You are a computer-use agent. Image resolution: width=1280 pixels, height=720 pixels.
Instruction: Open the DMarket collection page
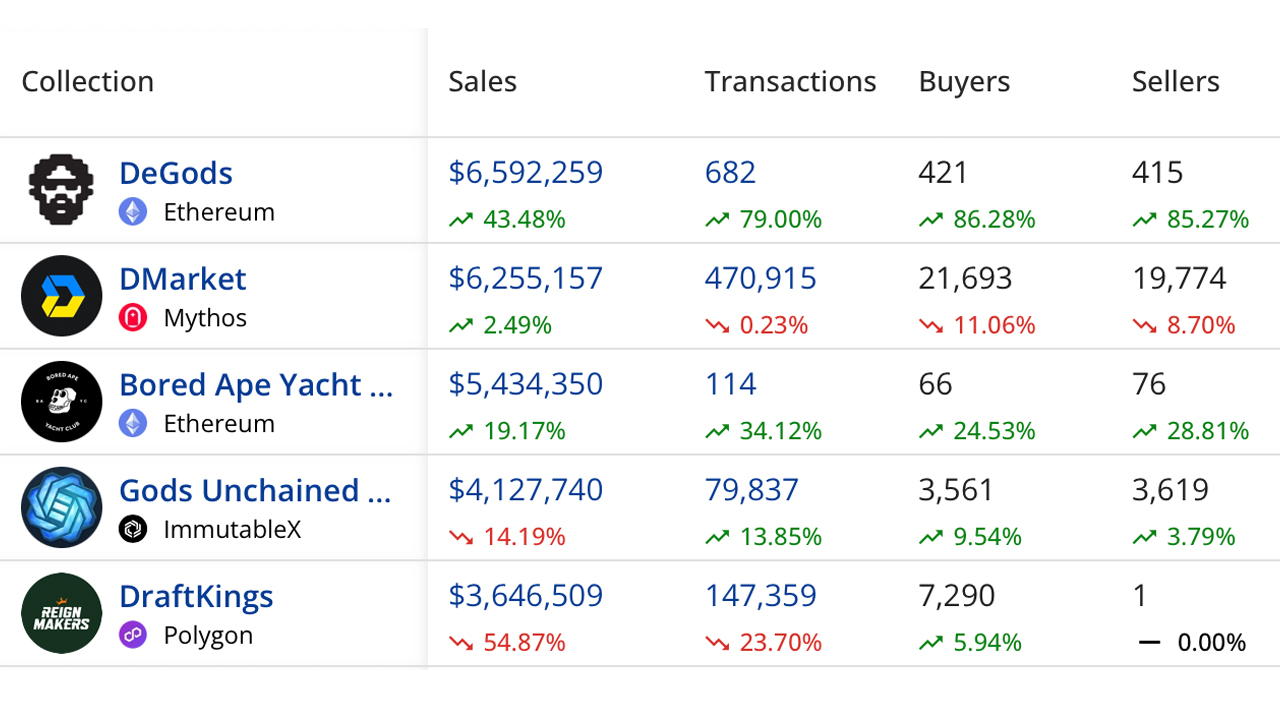click(182, 279)
